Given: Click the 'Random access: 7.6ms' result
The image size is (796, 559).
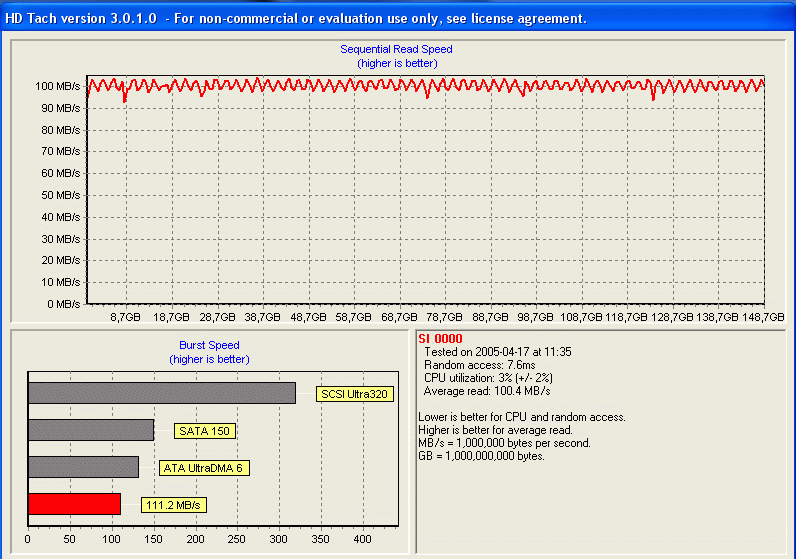Looking at the screenshot, I should (479, 365).
